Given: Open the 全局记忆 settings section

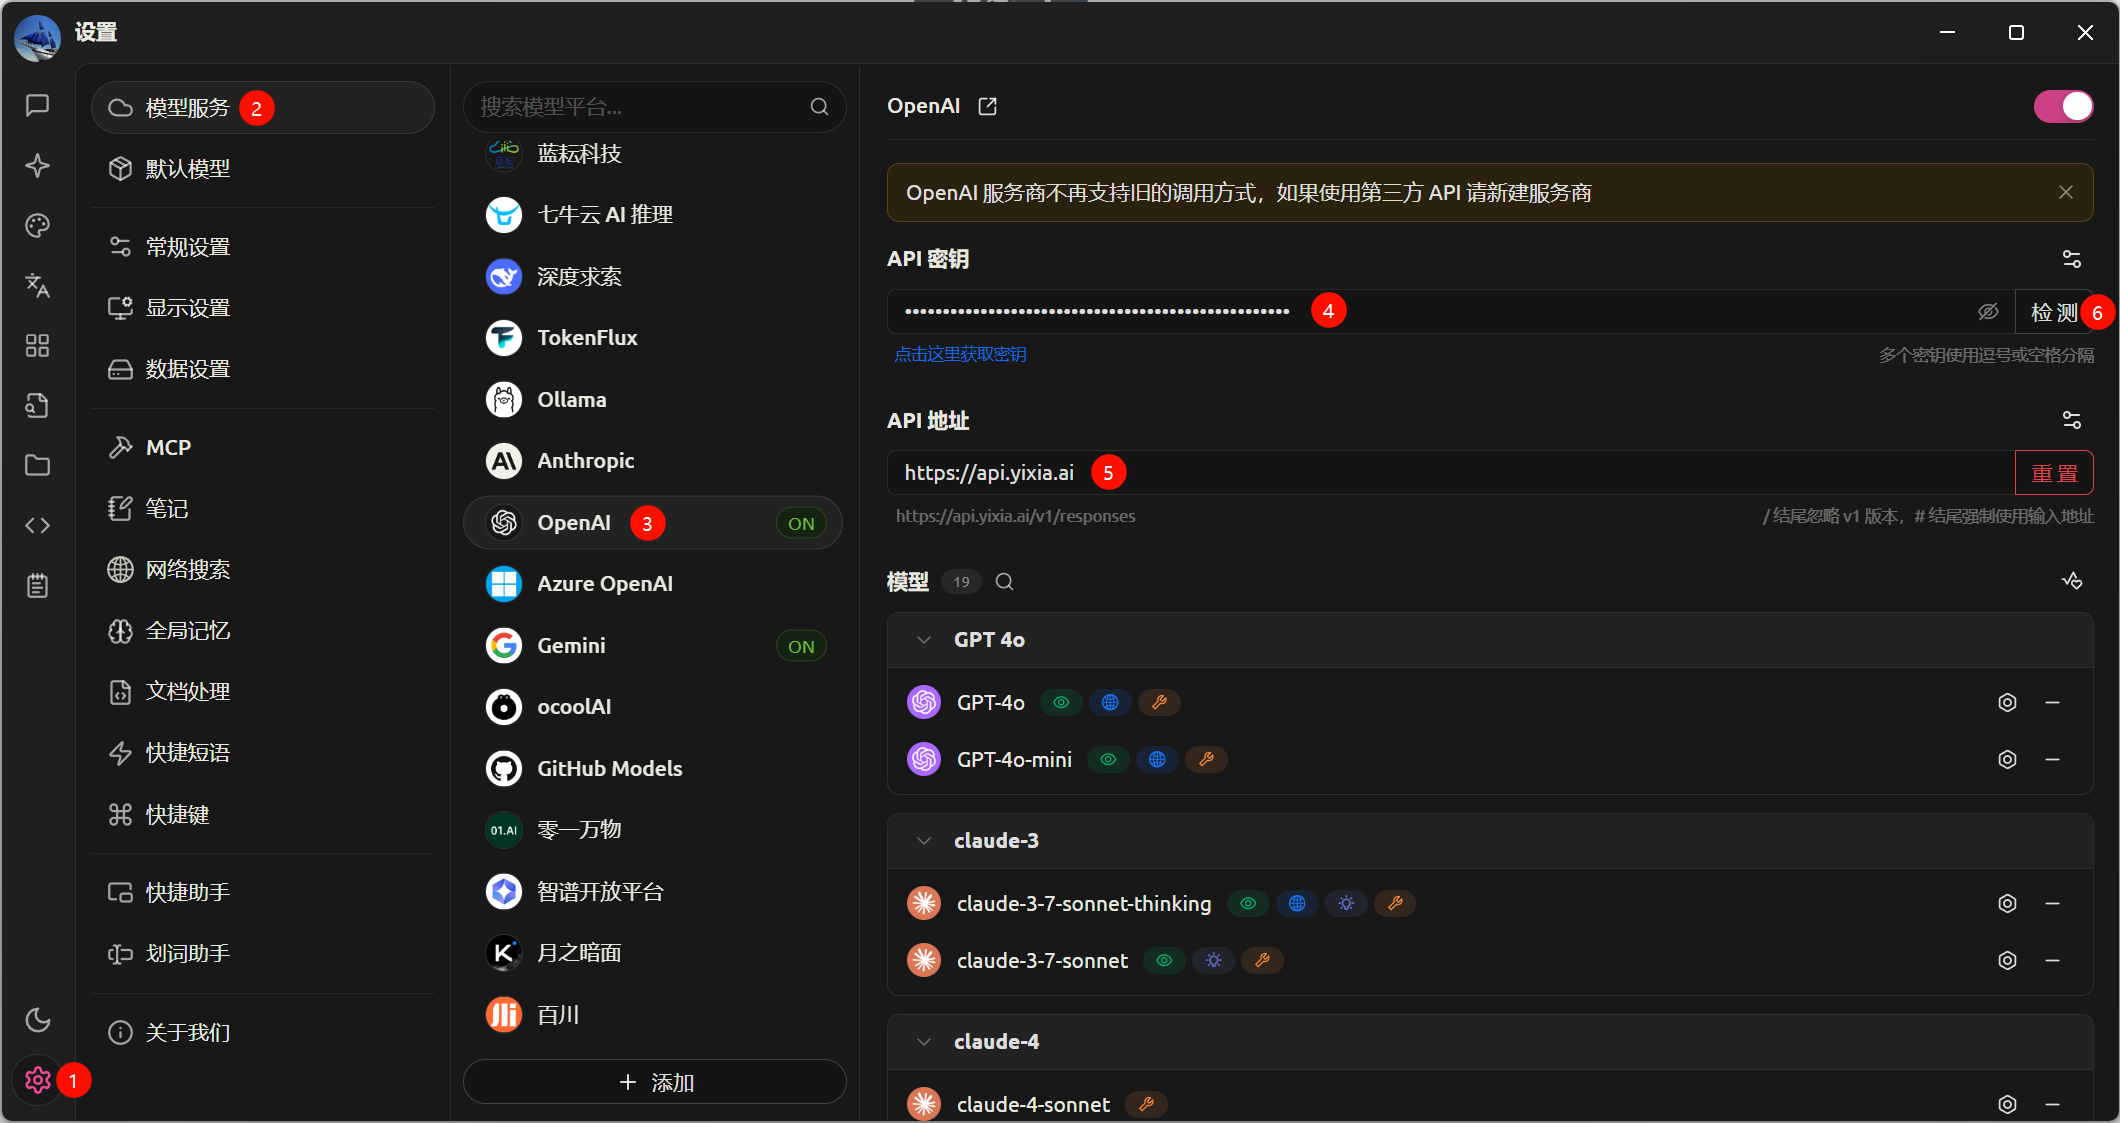Looking at the screenshot, I should coord(262,631).
